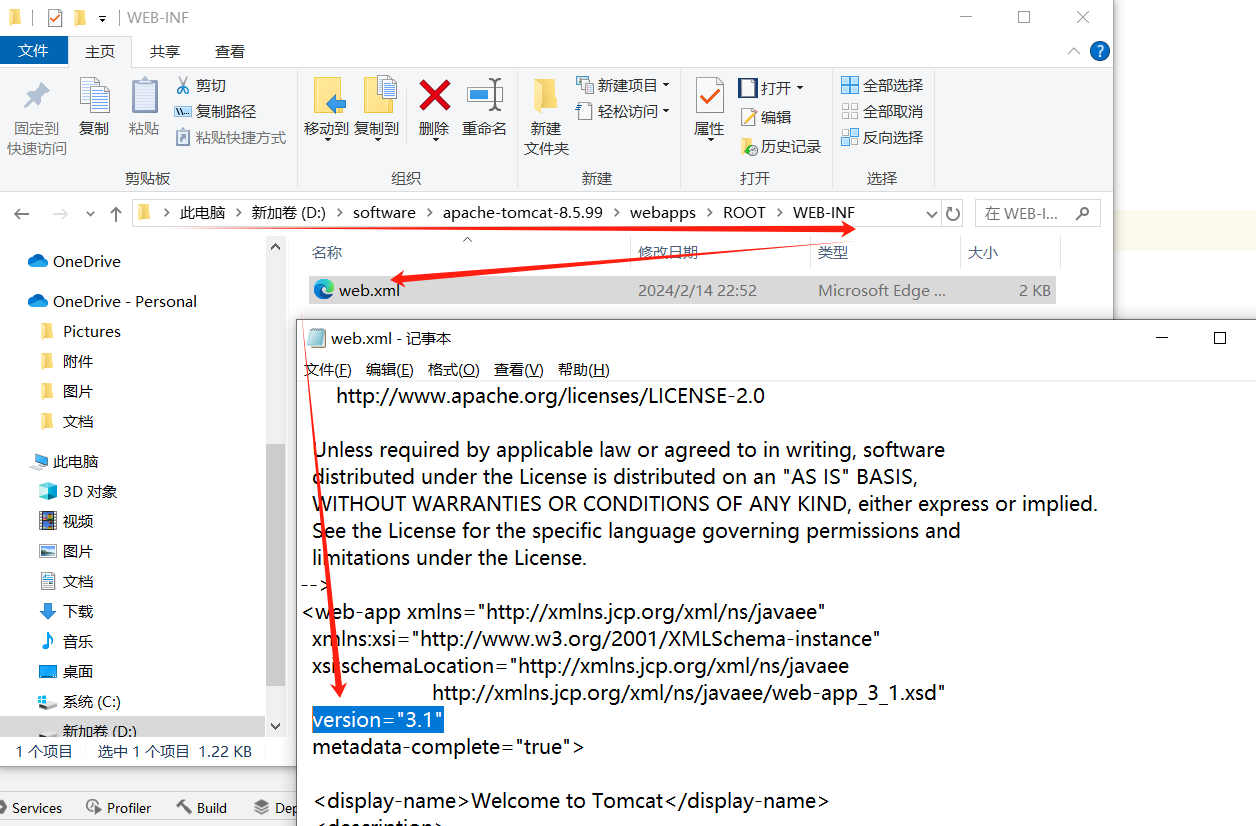
Task: Click apache-tomcat-8.5.99 in breadcrumb
Action: [x=523, y=213]
